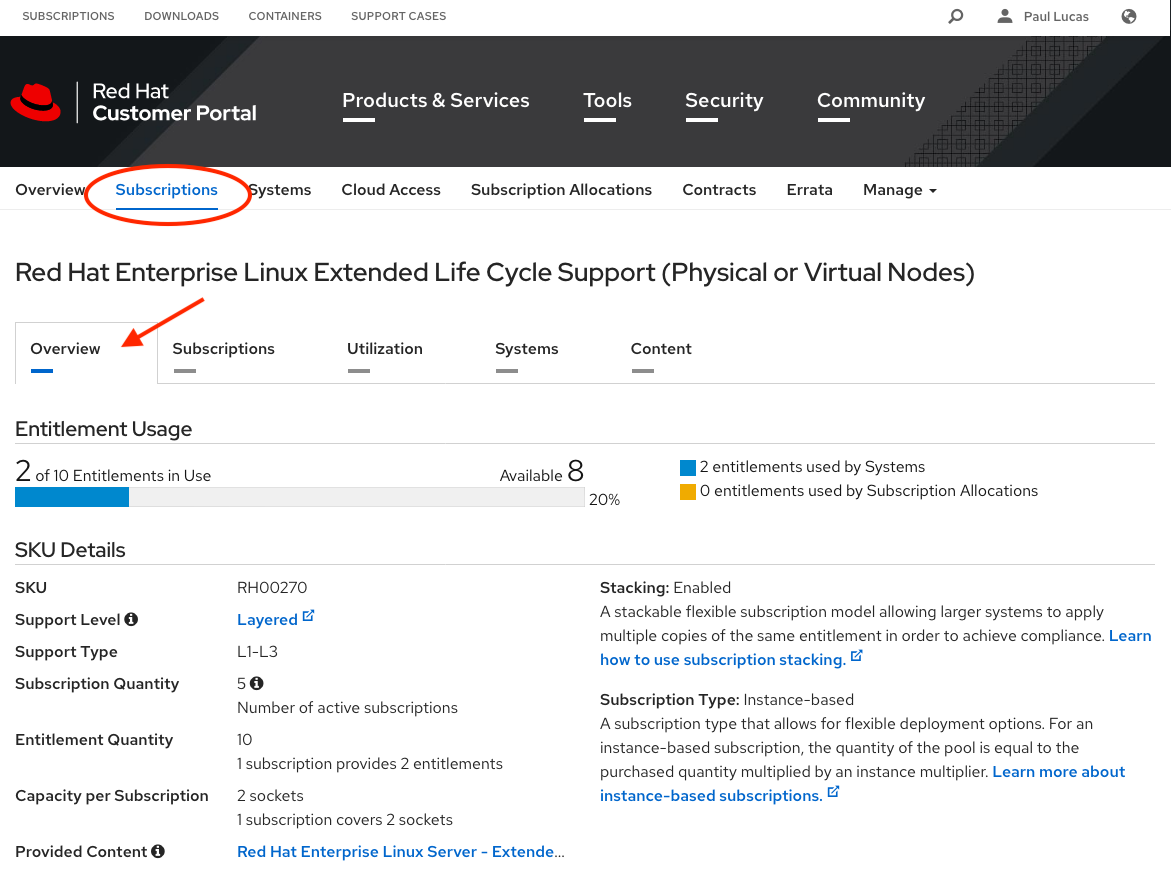Switch to the Utilization tab
The image size is (1171, 893).
pyautogui.click(x=384, y=349)
